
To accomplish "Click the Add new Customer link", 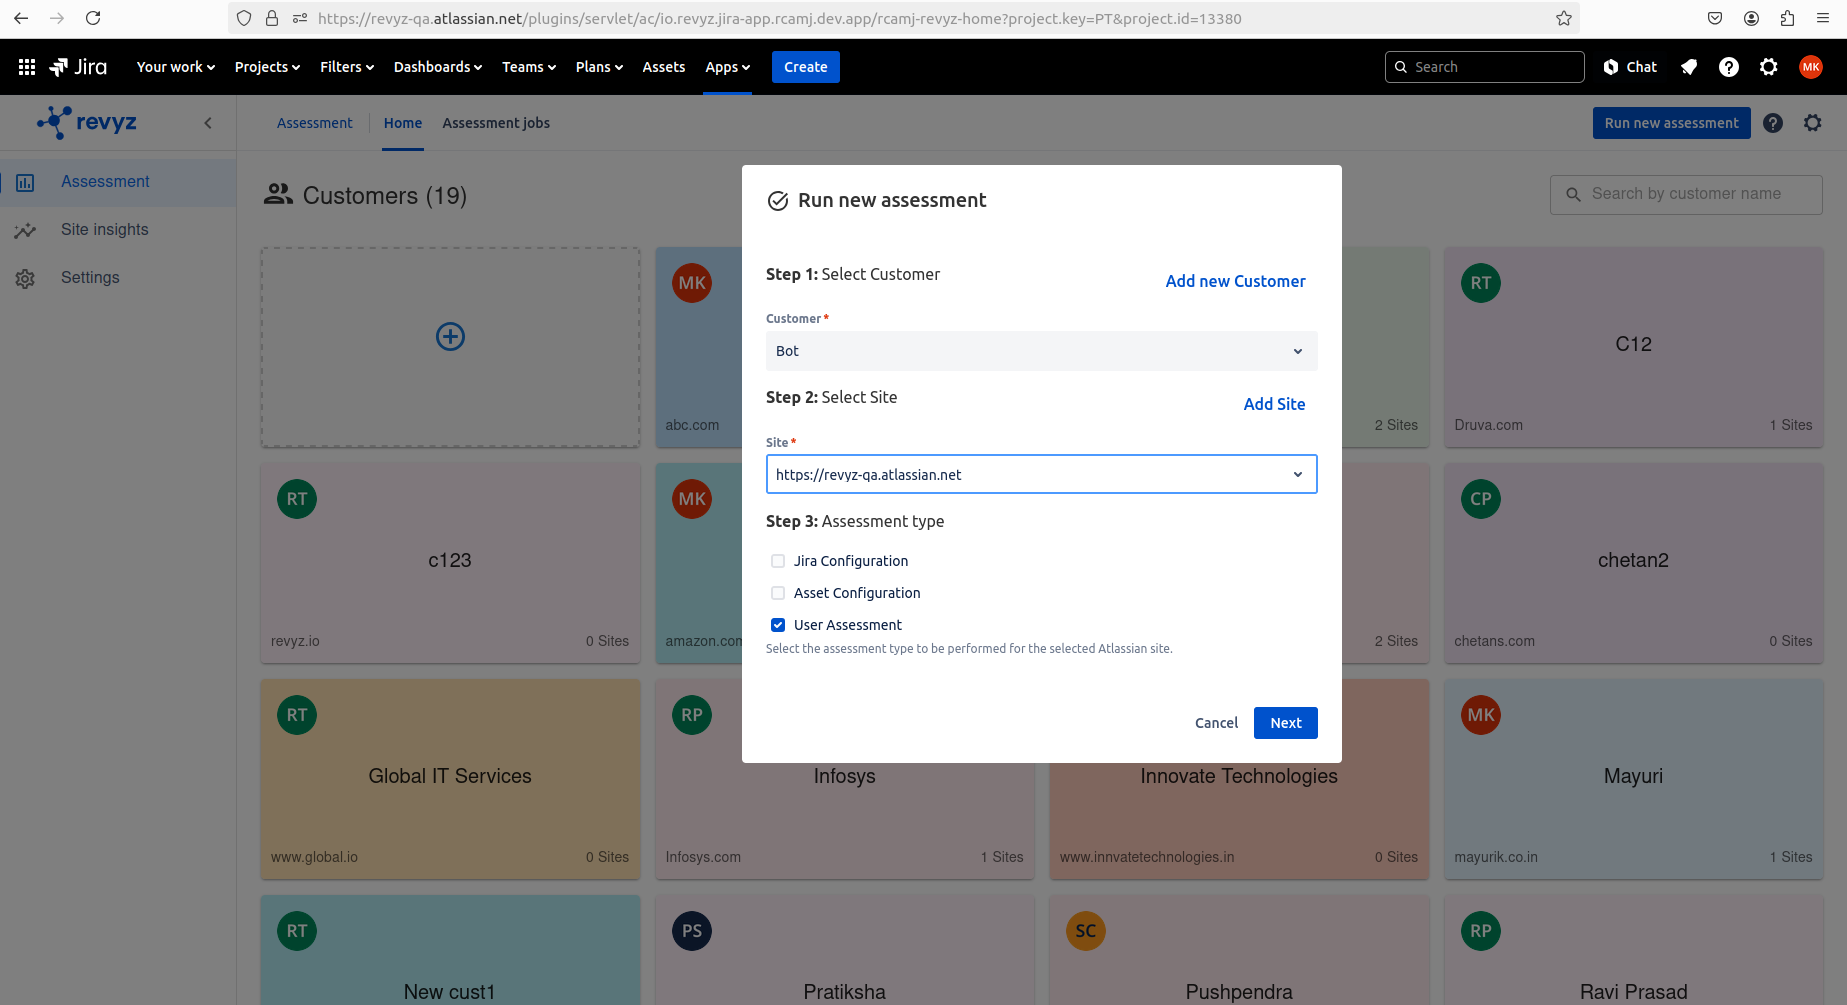I will [x=1235, y=281].
